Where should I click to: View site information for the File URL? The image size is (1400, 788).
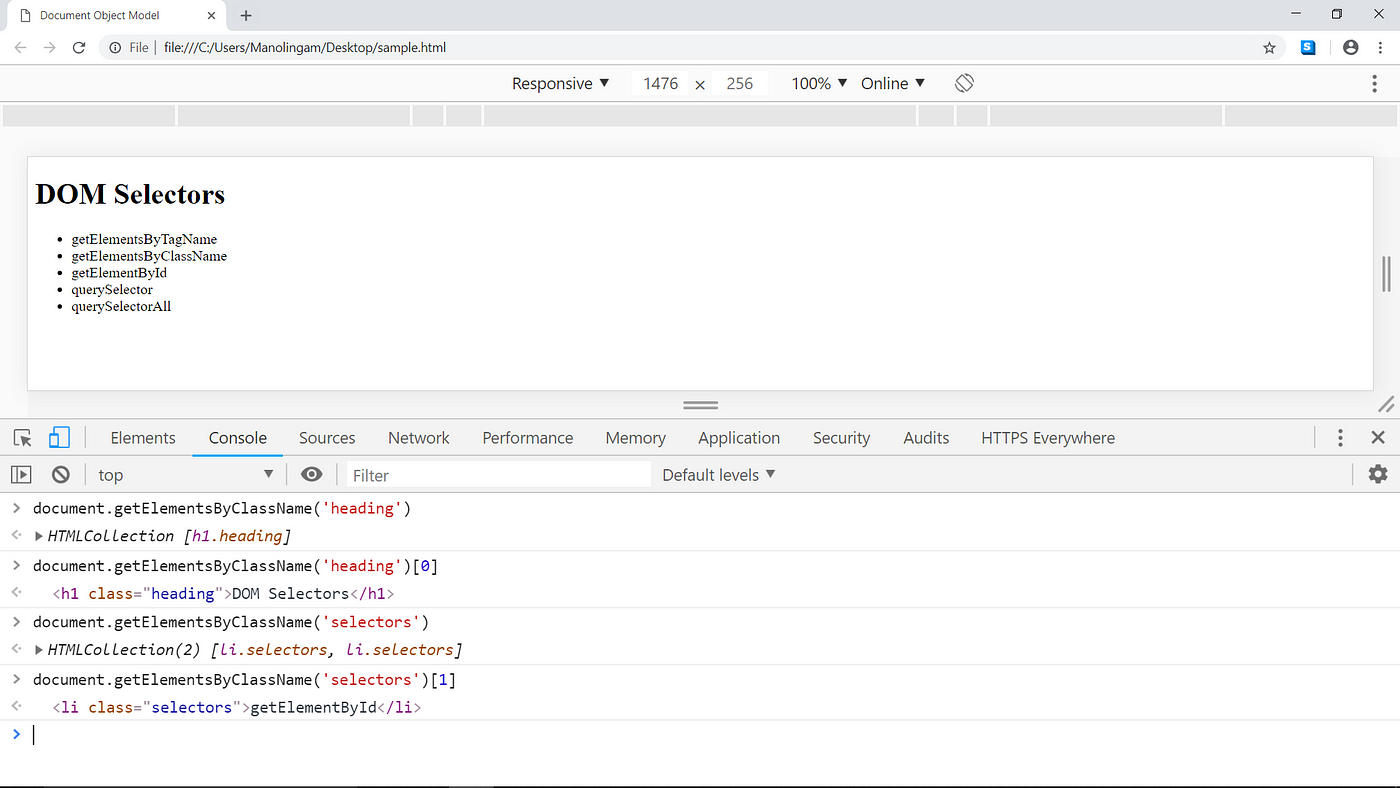(x=115, y=47)
